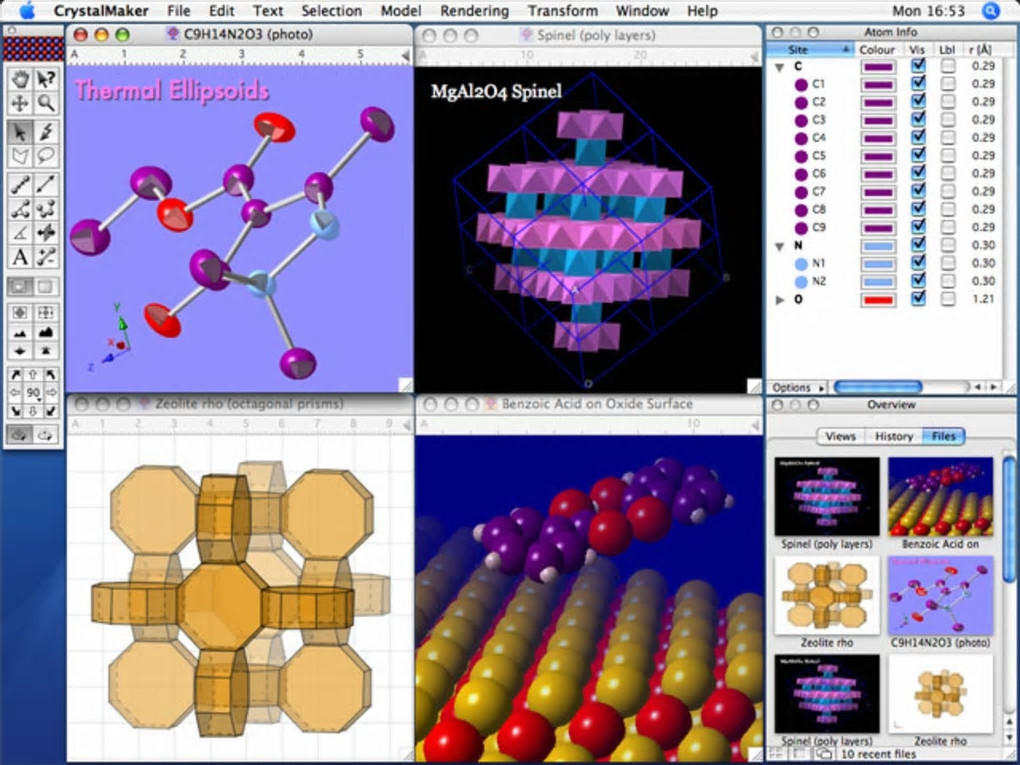Switch to the Views tab in Overview
The width and height of the screenshot is (1020, 765).
coord(840,436)
